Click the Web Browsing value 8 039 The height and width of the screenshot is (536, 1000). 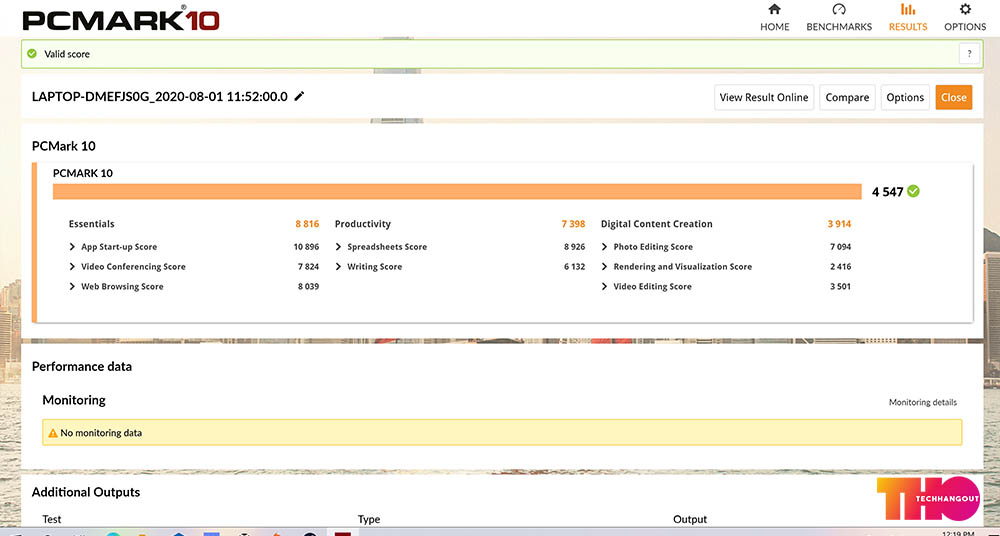[308, 287]
